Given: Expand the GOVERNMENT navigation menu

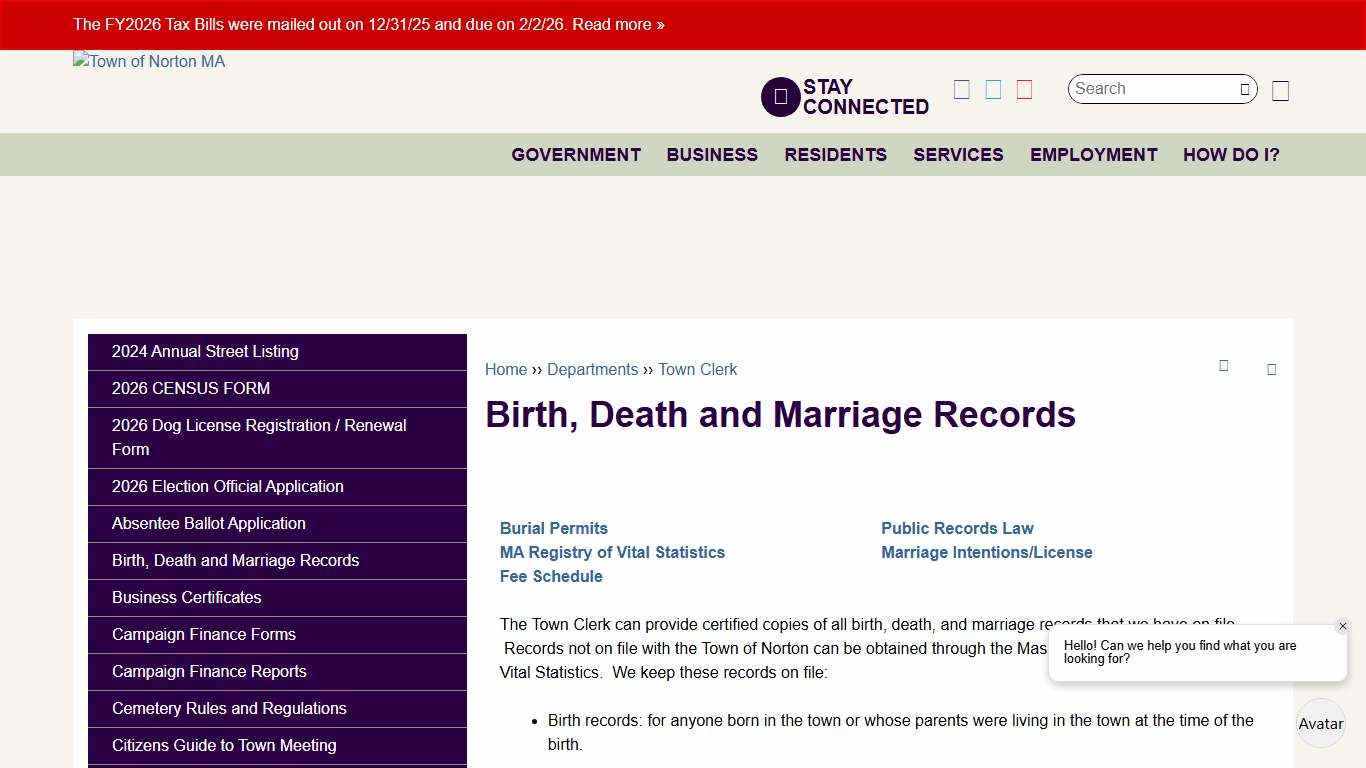Looking at the screenshot, I should pos(576,155).
